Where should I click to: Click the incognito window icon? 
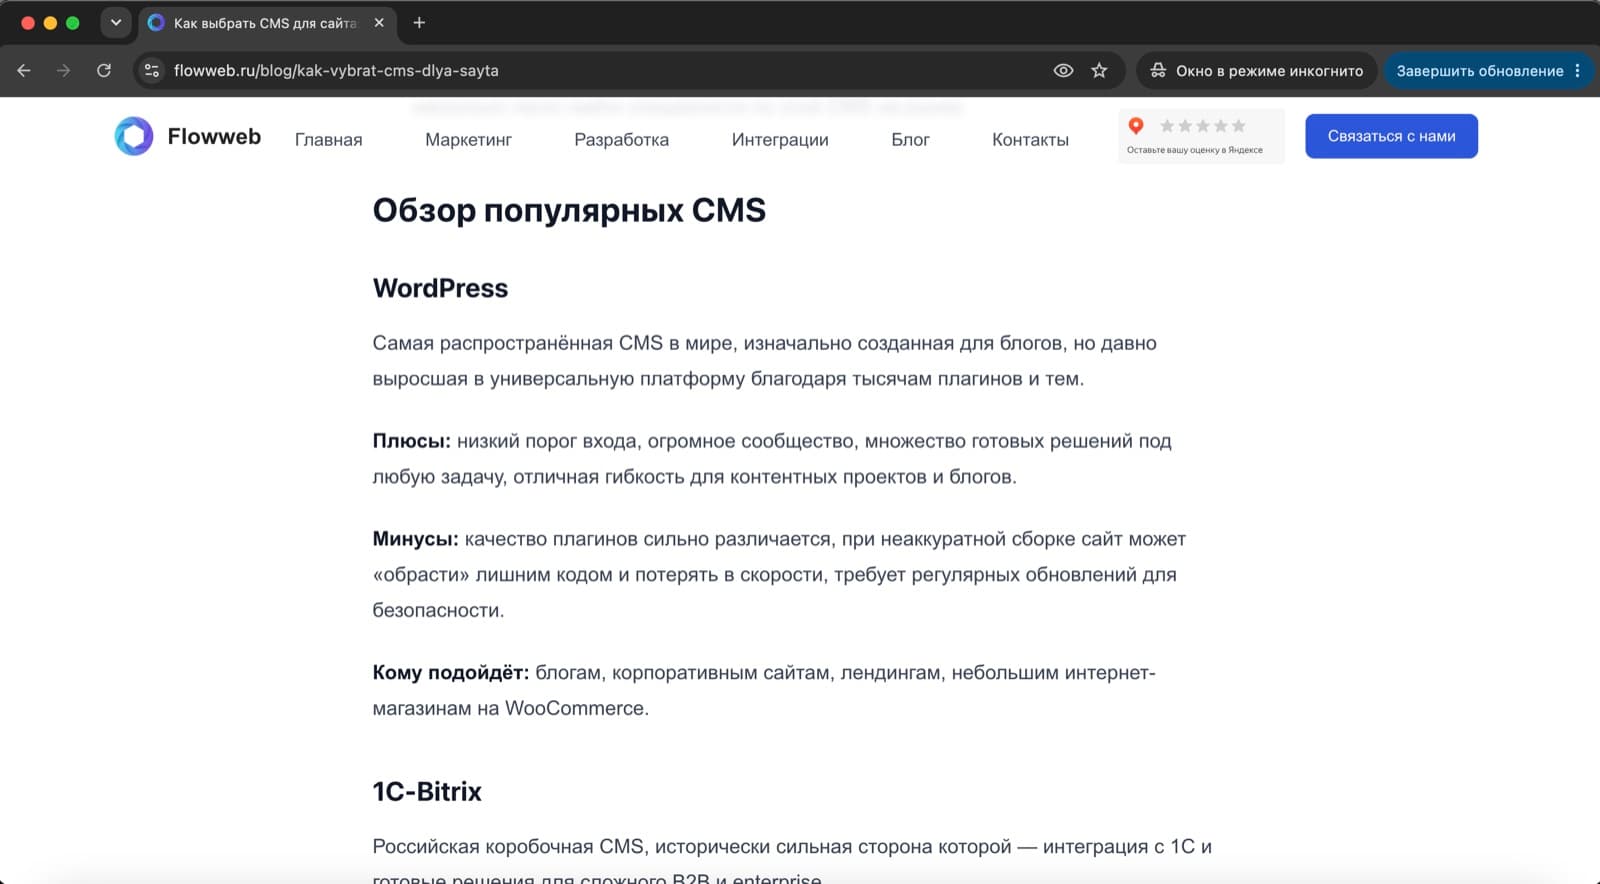pyautogui.click(x=1158, y=71)
